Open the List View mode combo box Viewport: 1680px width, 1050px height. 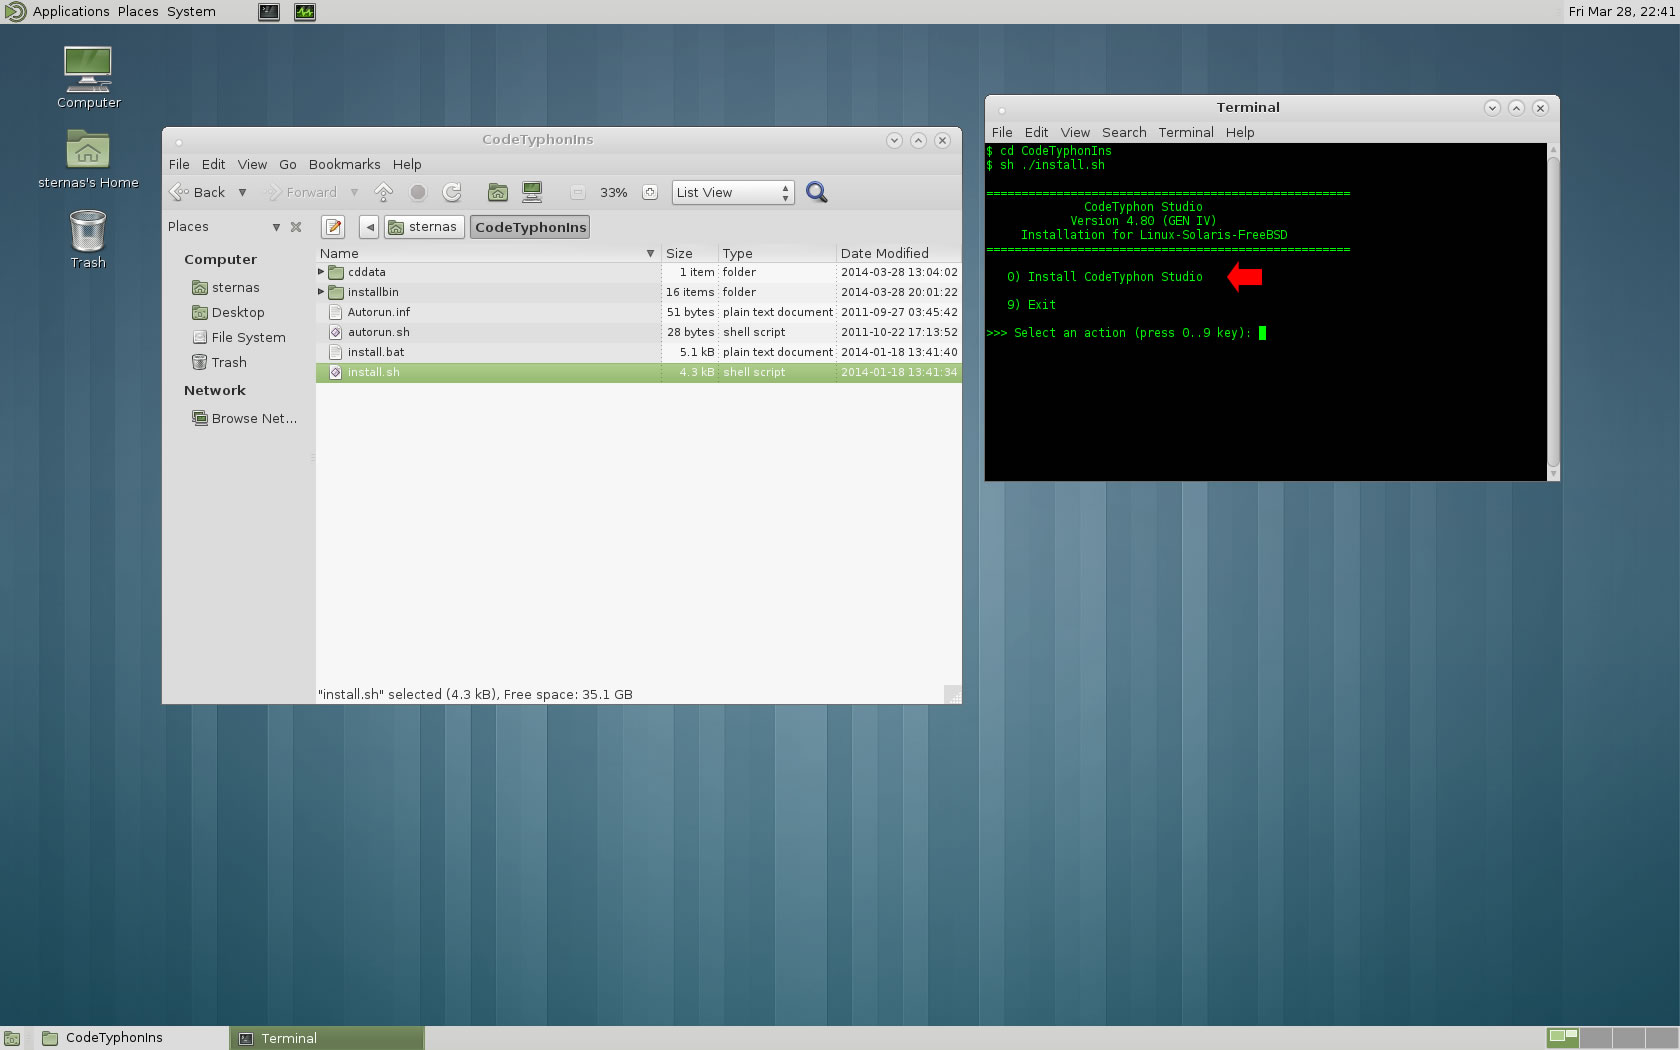[x=733, y=192]
